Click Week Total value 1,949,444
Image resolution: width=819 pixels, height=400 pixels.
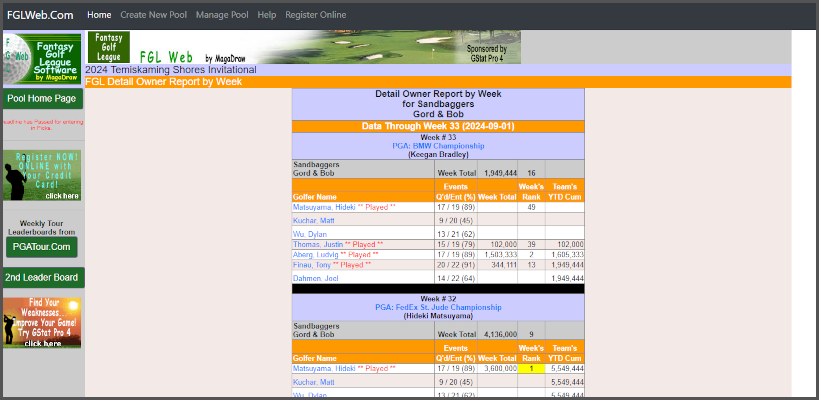tap(500, 173)
